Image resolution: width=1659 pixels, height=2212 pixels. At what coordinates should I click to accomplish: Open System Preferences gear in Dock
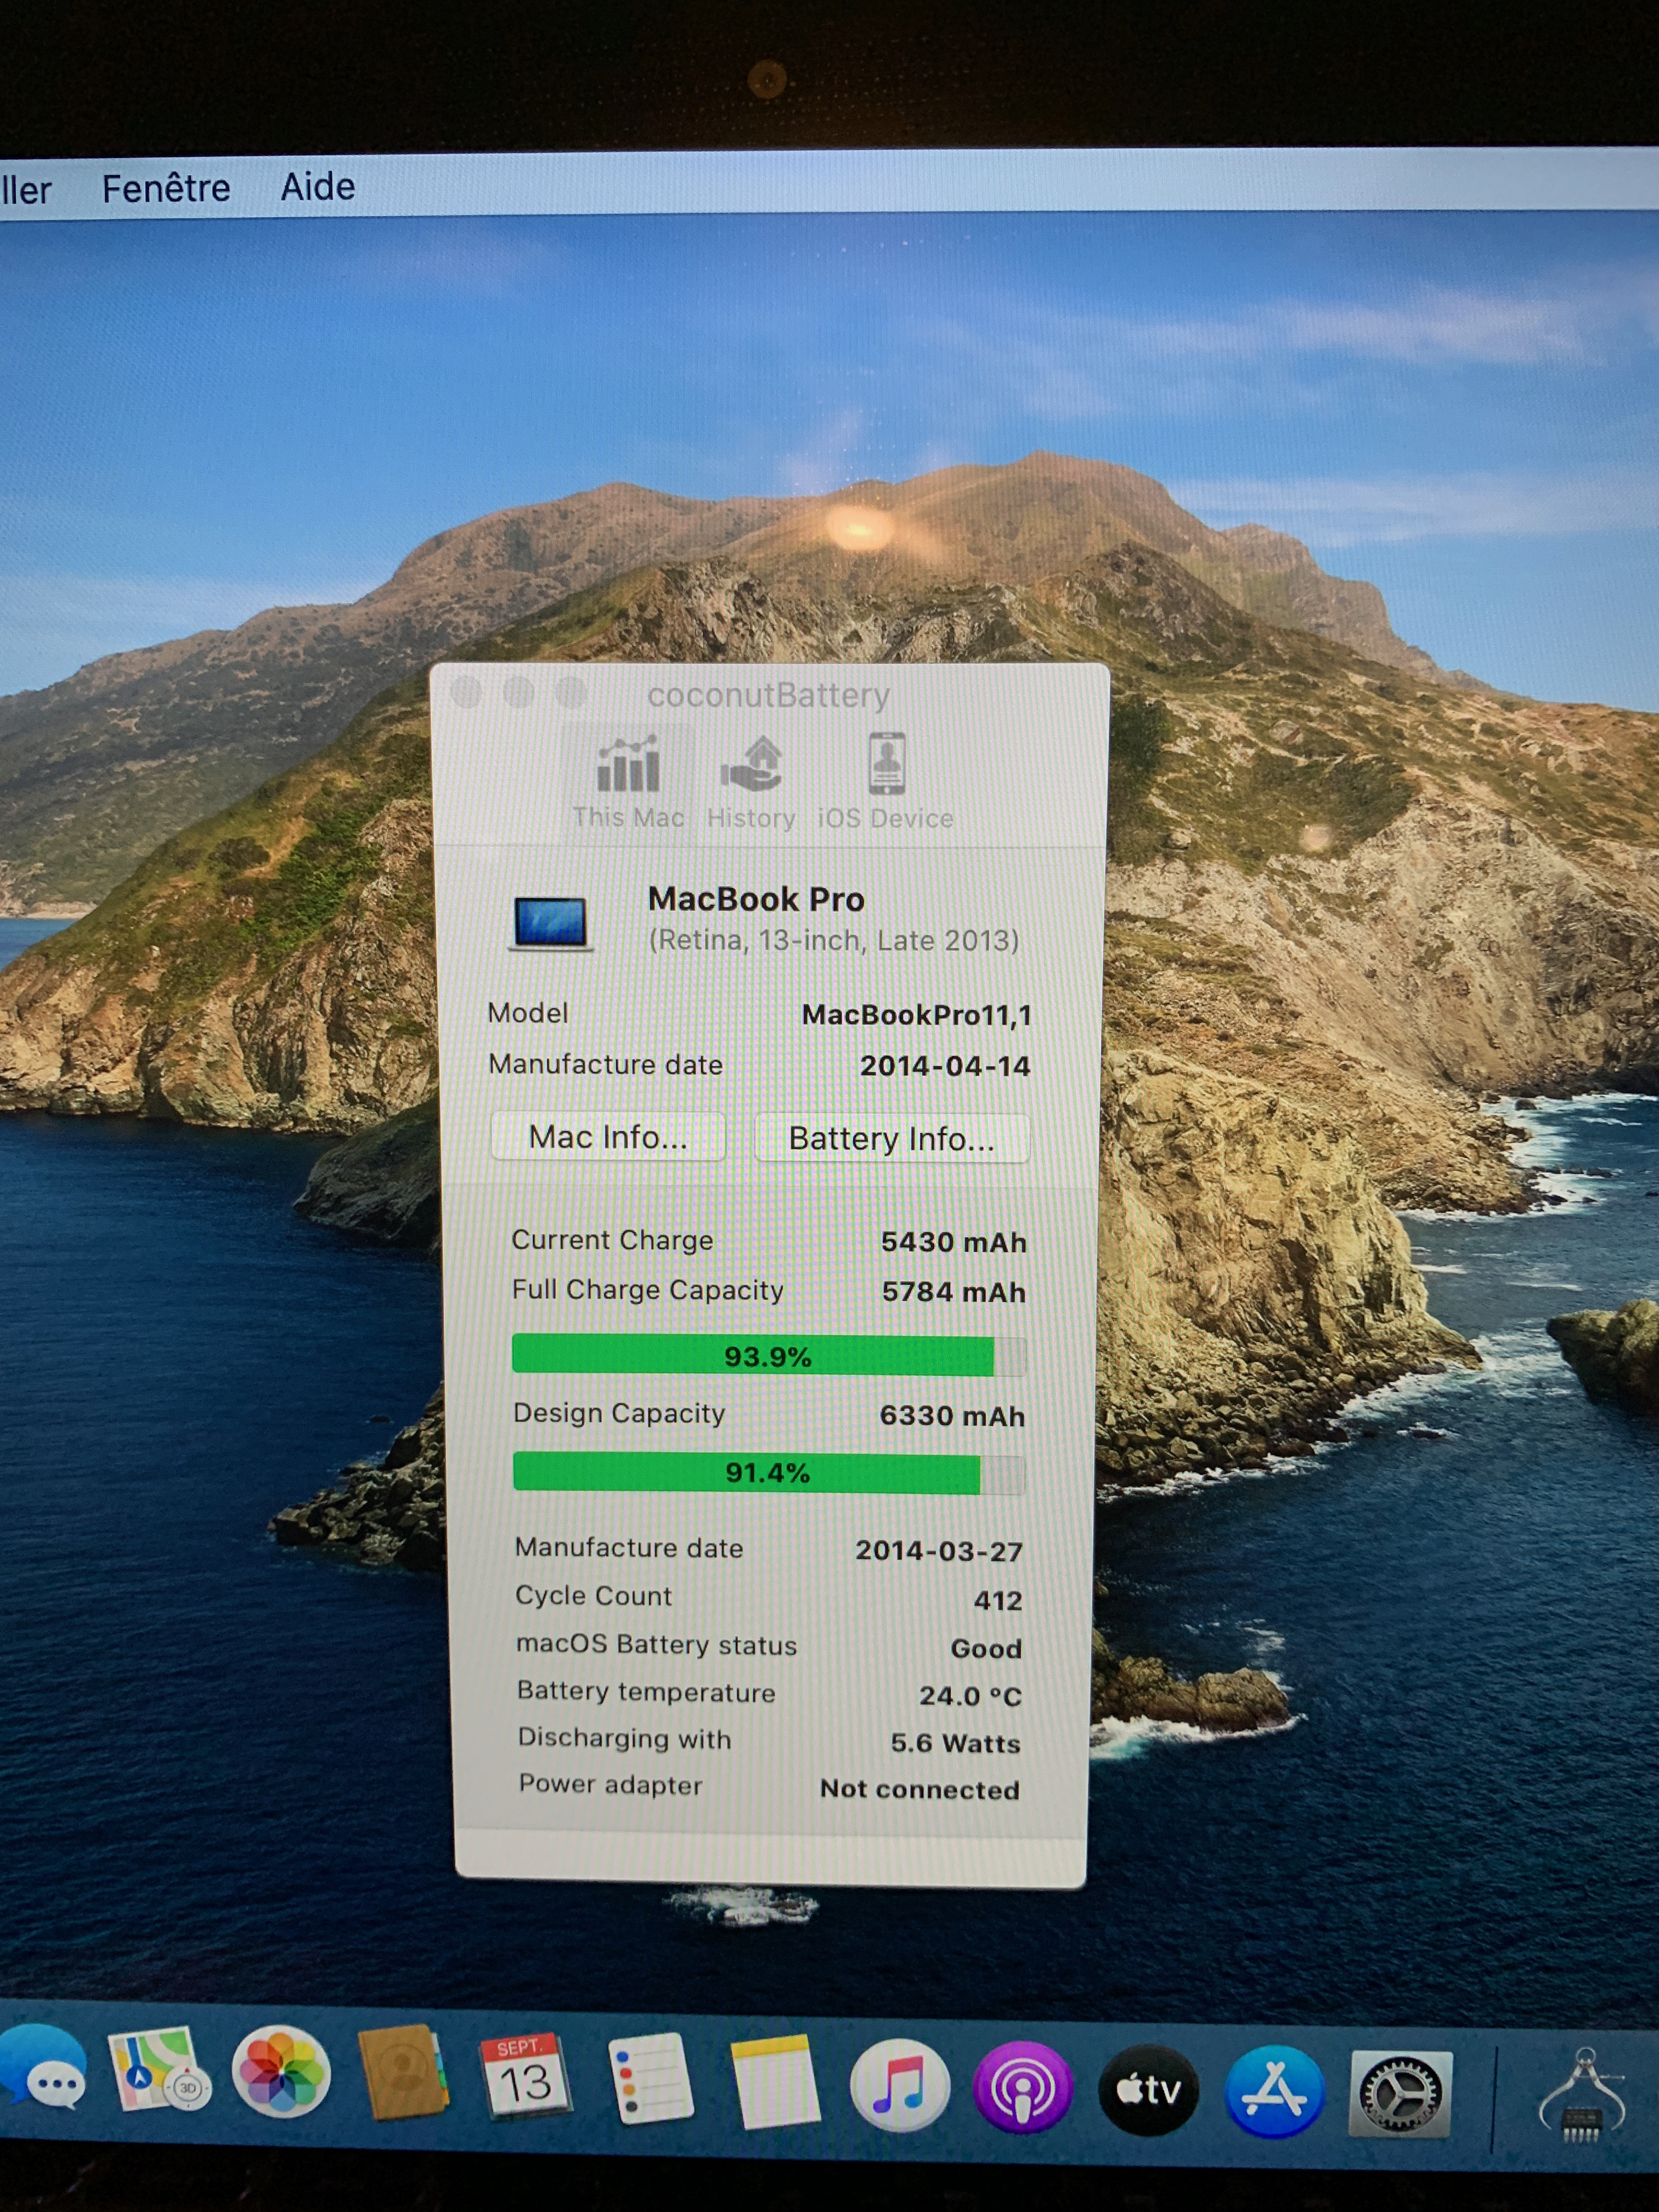click(x=1400, y=2093)
